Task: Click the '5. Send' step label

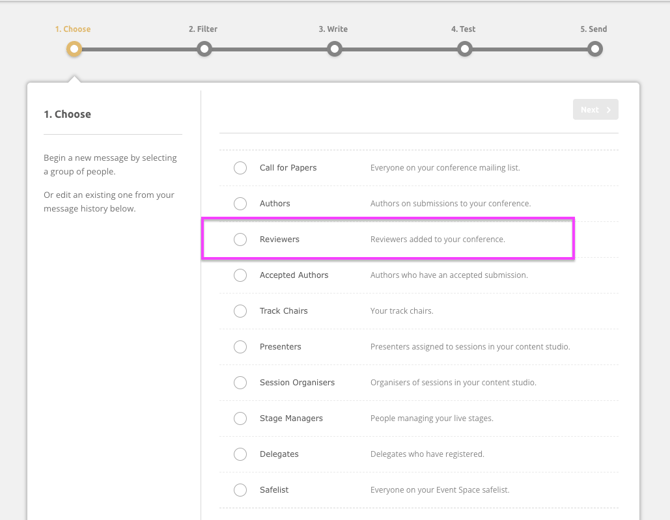Action: 593,29
